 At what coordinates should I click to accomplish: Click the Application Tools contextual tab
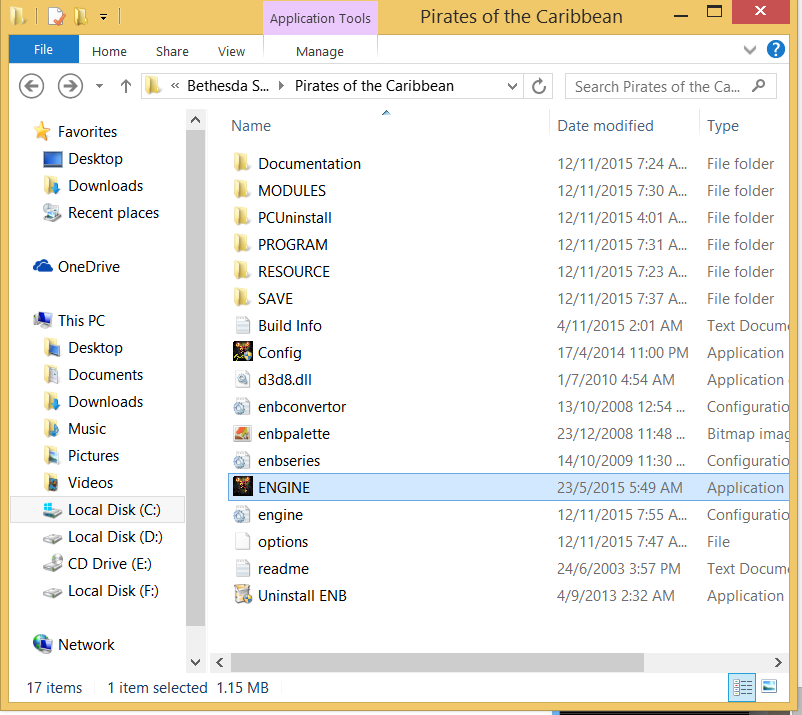(x=320, y=18)
